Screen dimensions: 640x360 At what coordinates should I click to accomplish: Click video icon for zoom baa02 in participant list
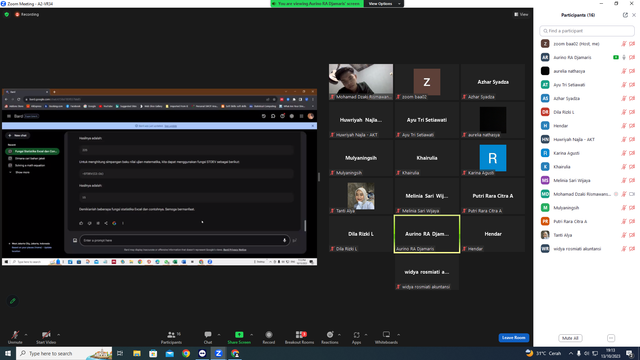(632, 44)
